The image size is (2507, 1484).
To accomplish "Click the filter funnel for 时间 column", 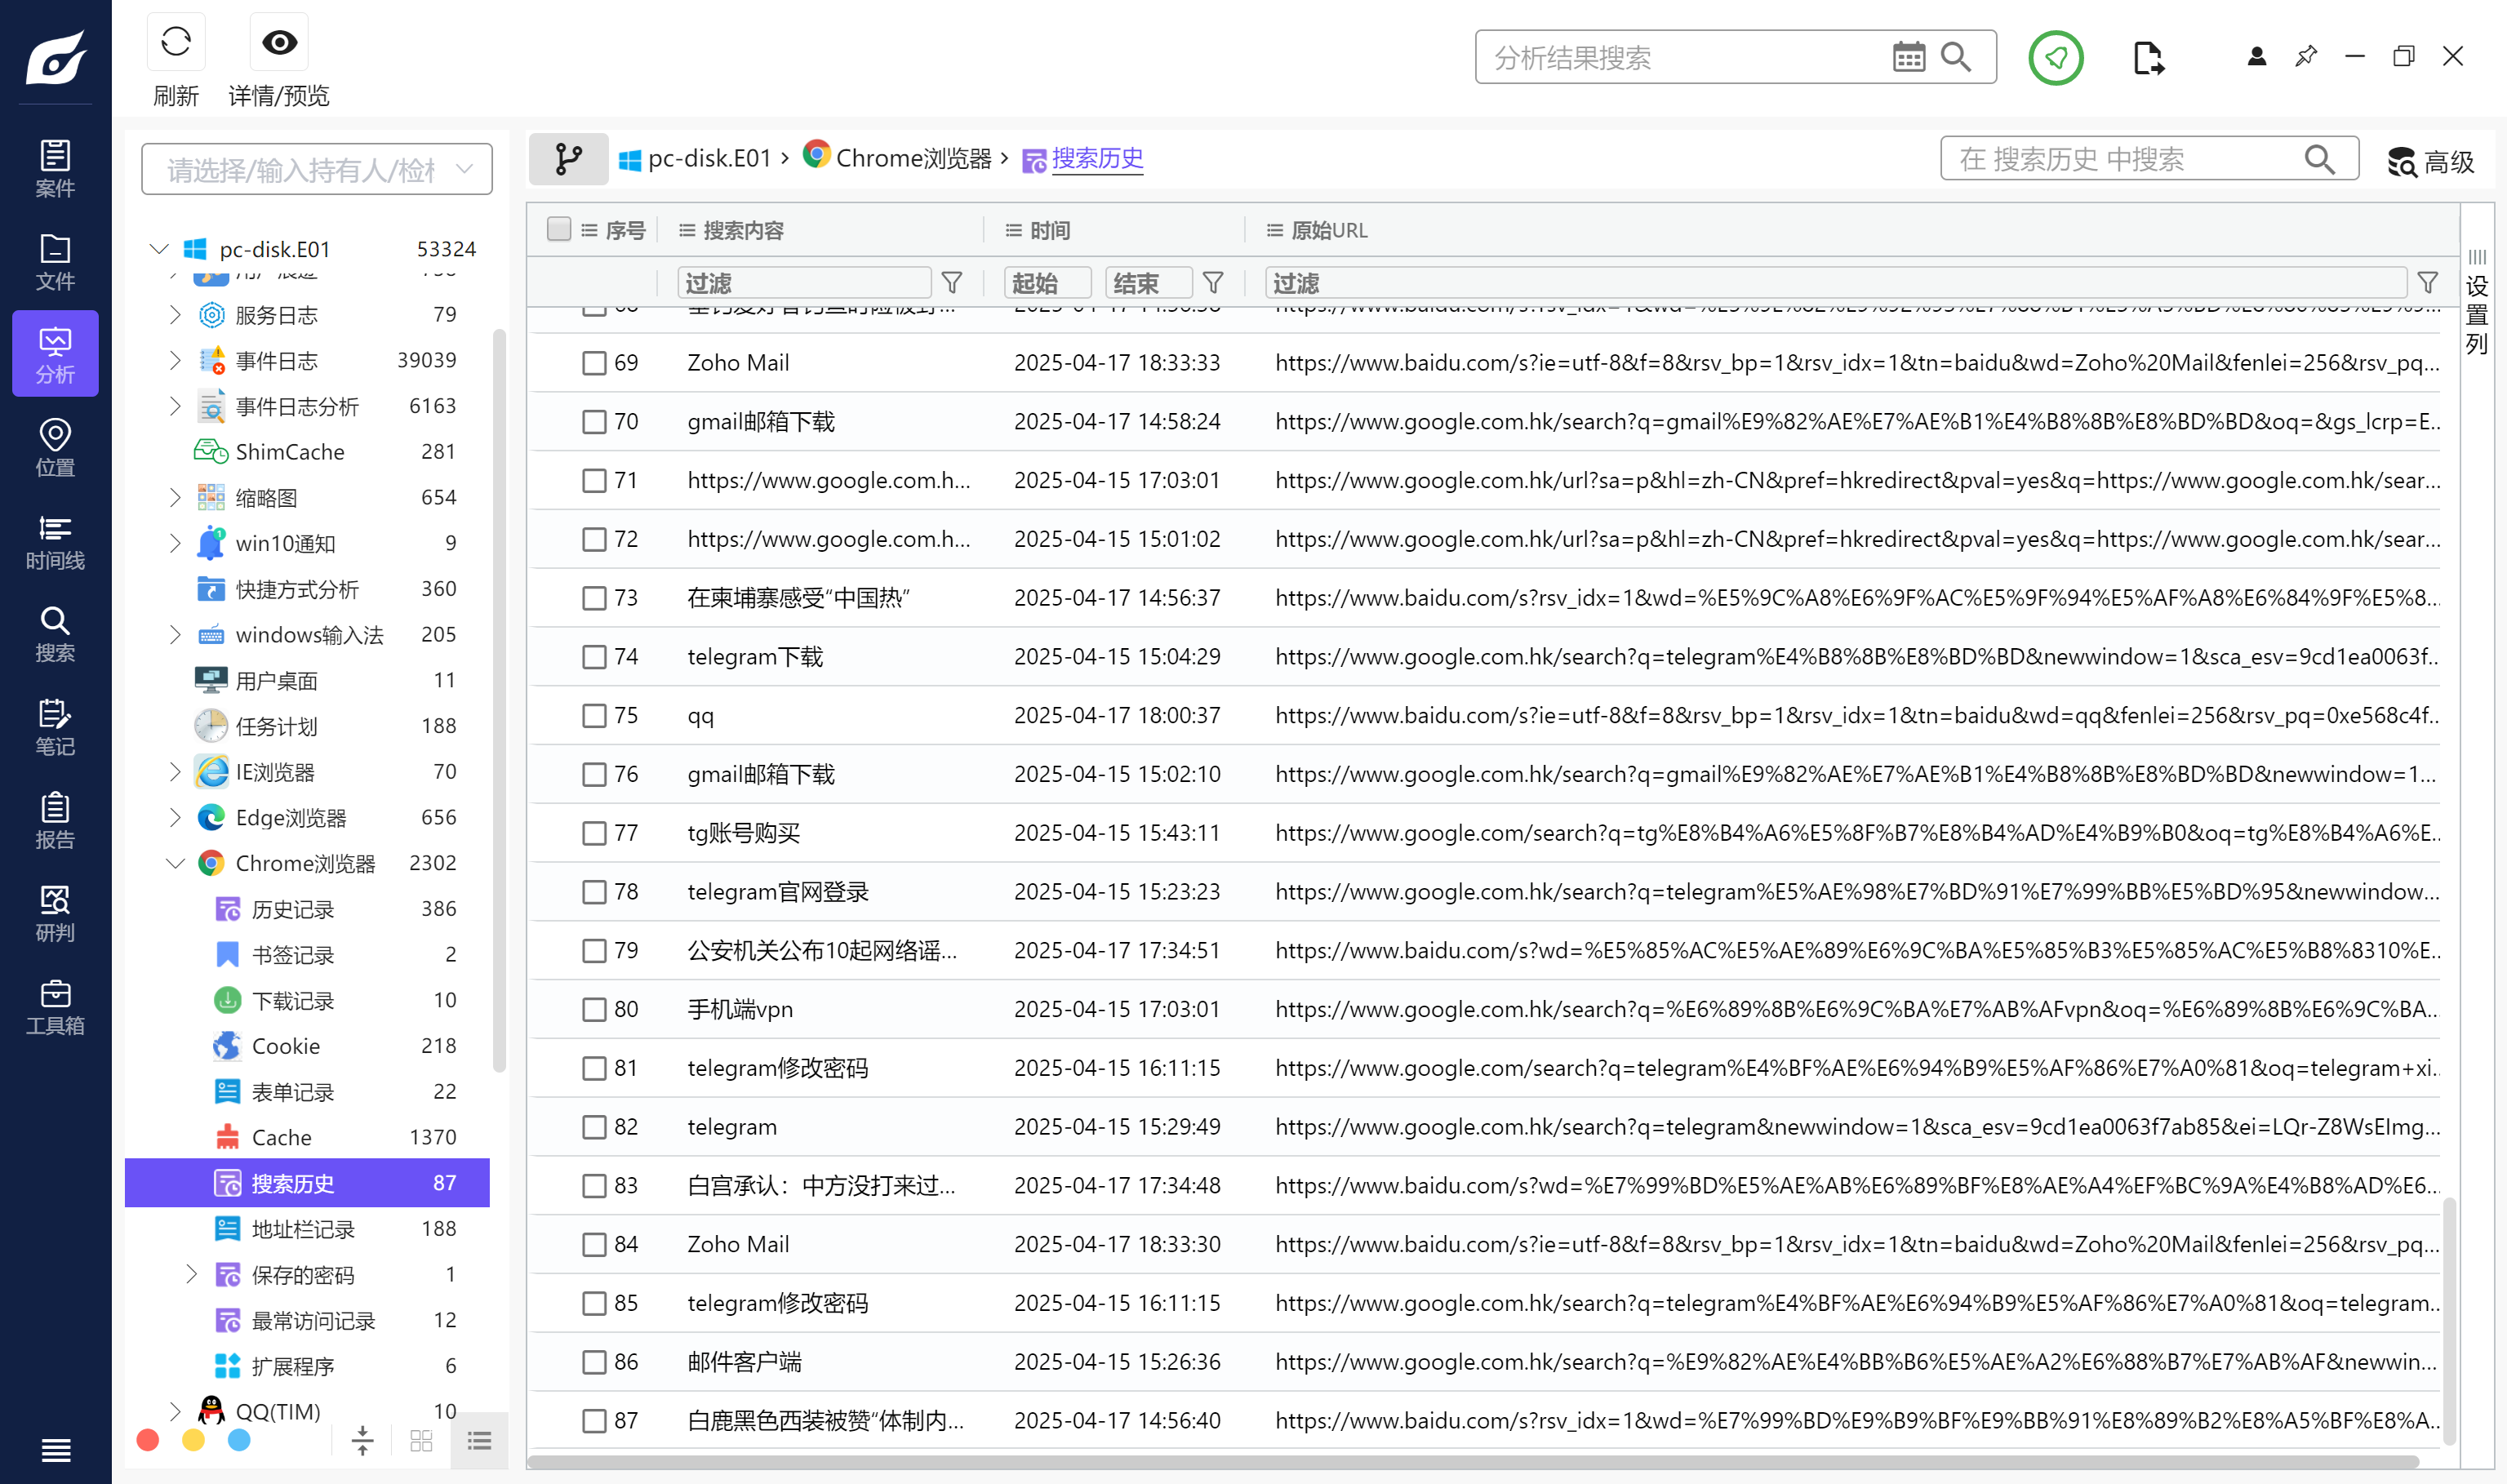I will (1213, 283).
